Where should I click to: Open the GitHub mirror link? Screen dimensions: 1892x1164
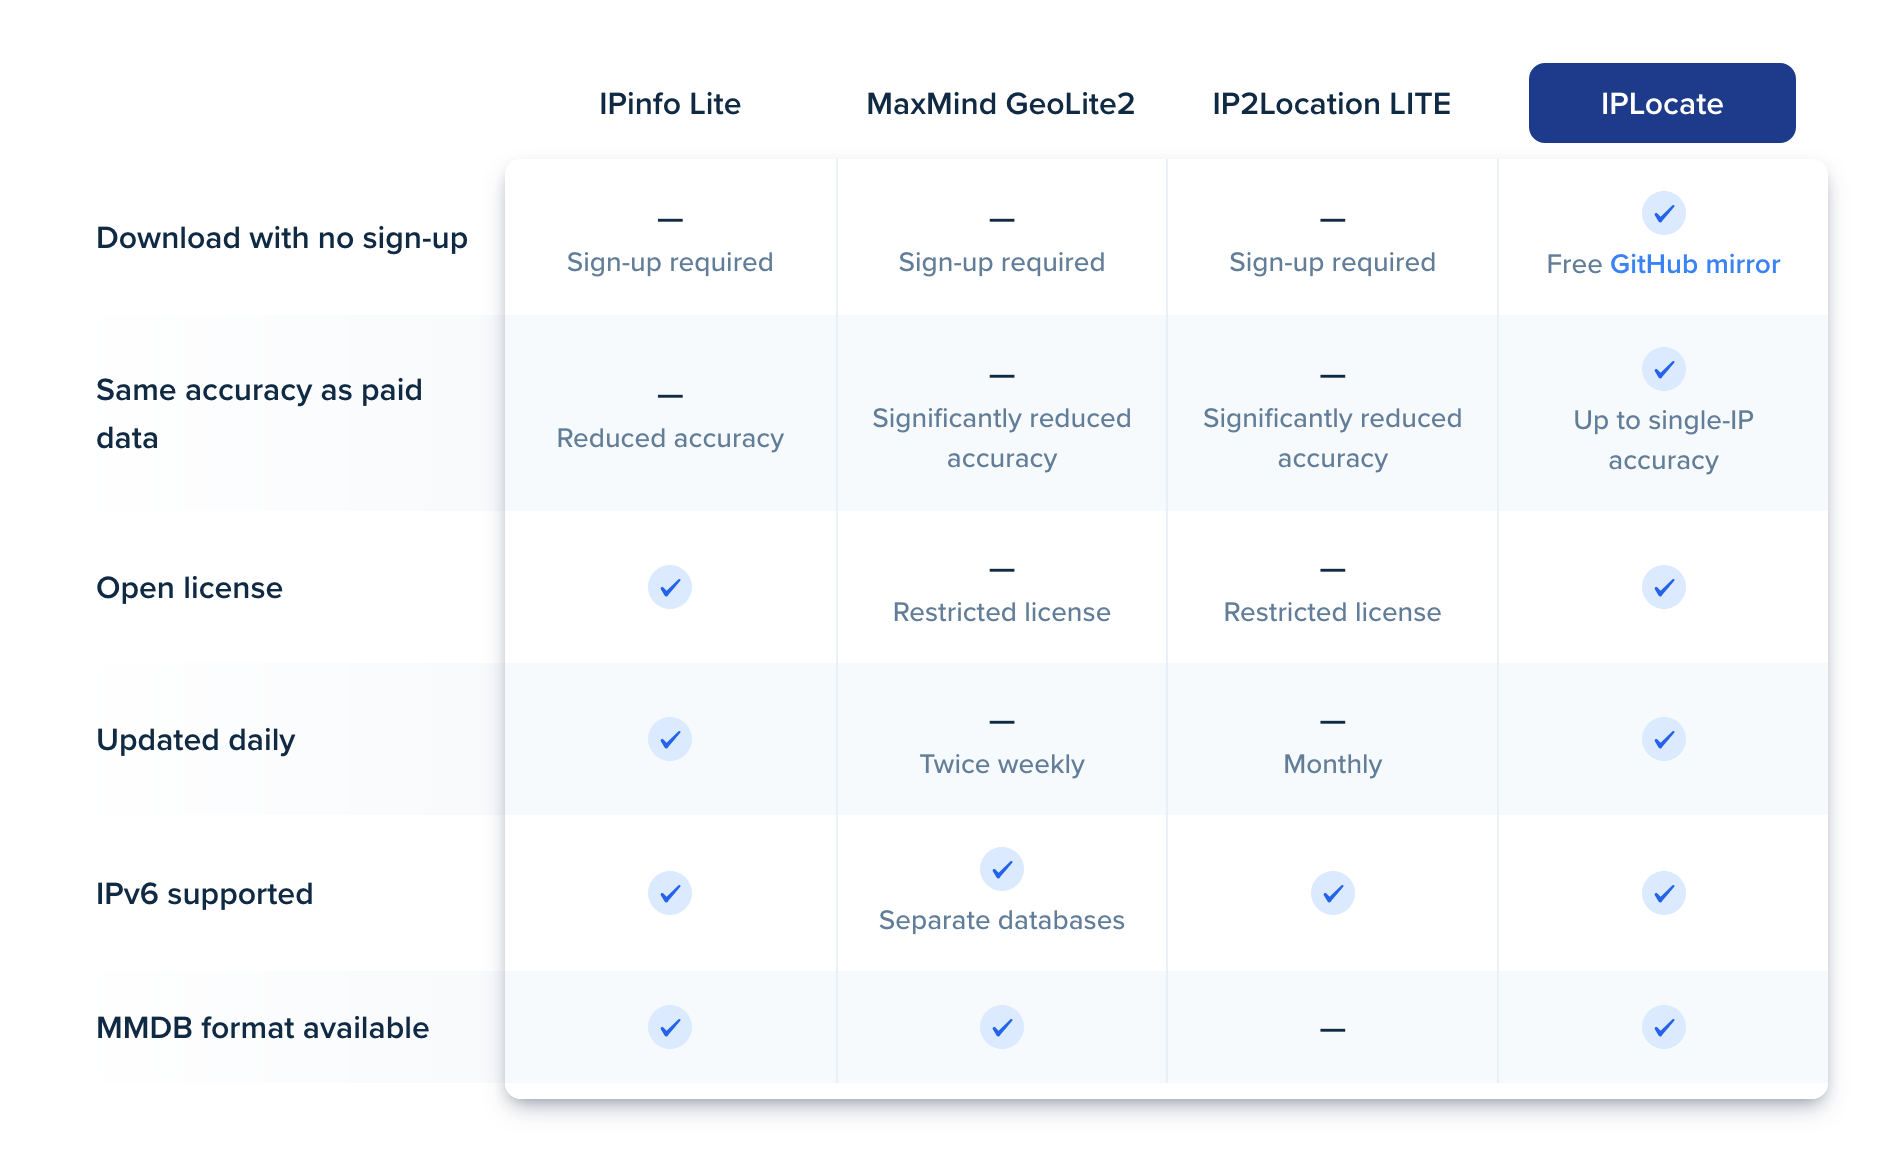(1695, 264)
